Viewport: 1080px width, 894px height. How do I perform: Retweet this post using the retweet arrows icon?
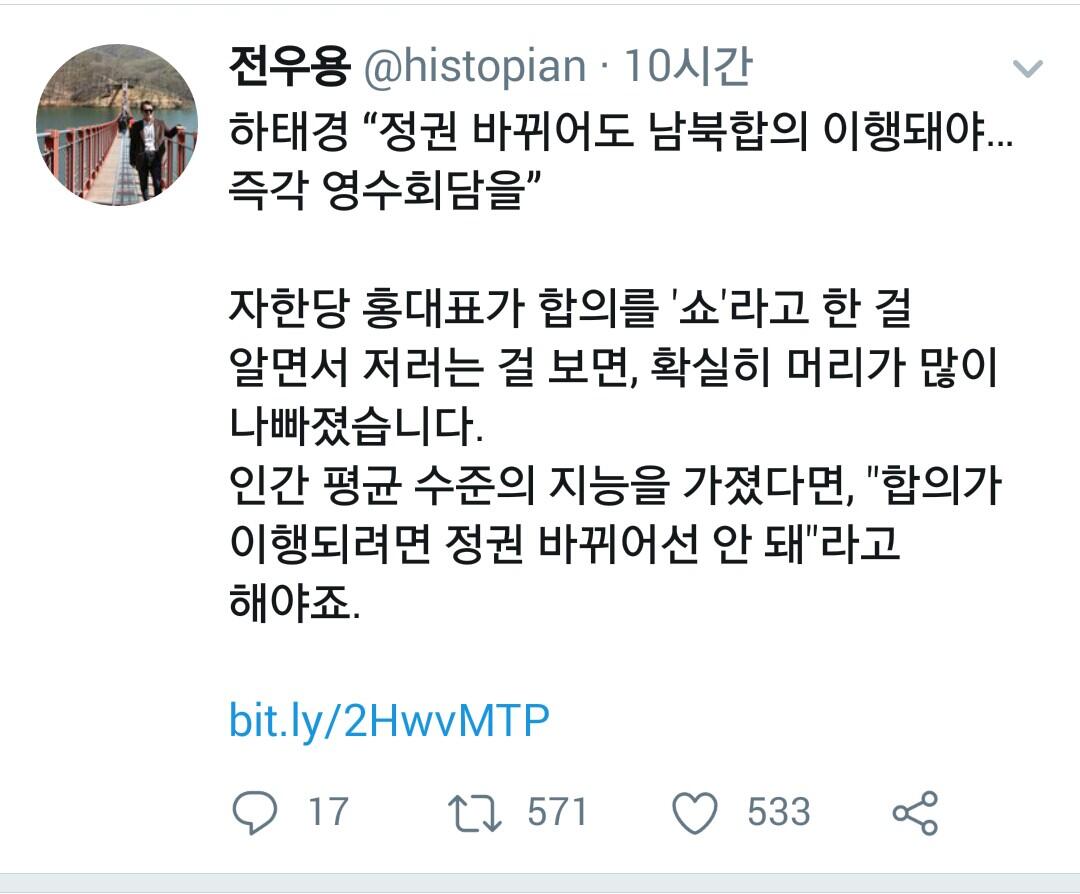point(474,812)
